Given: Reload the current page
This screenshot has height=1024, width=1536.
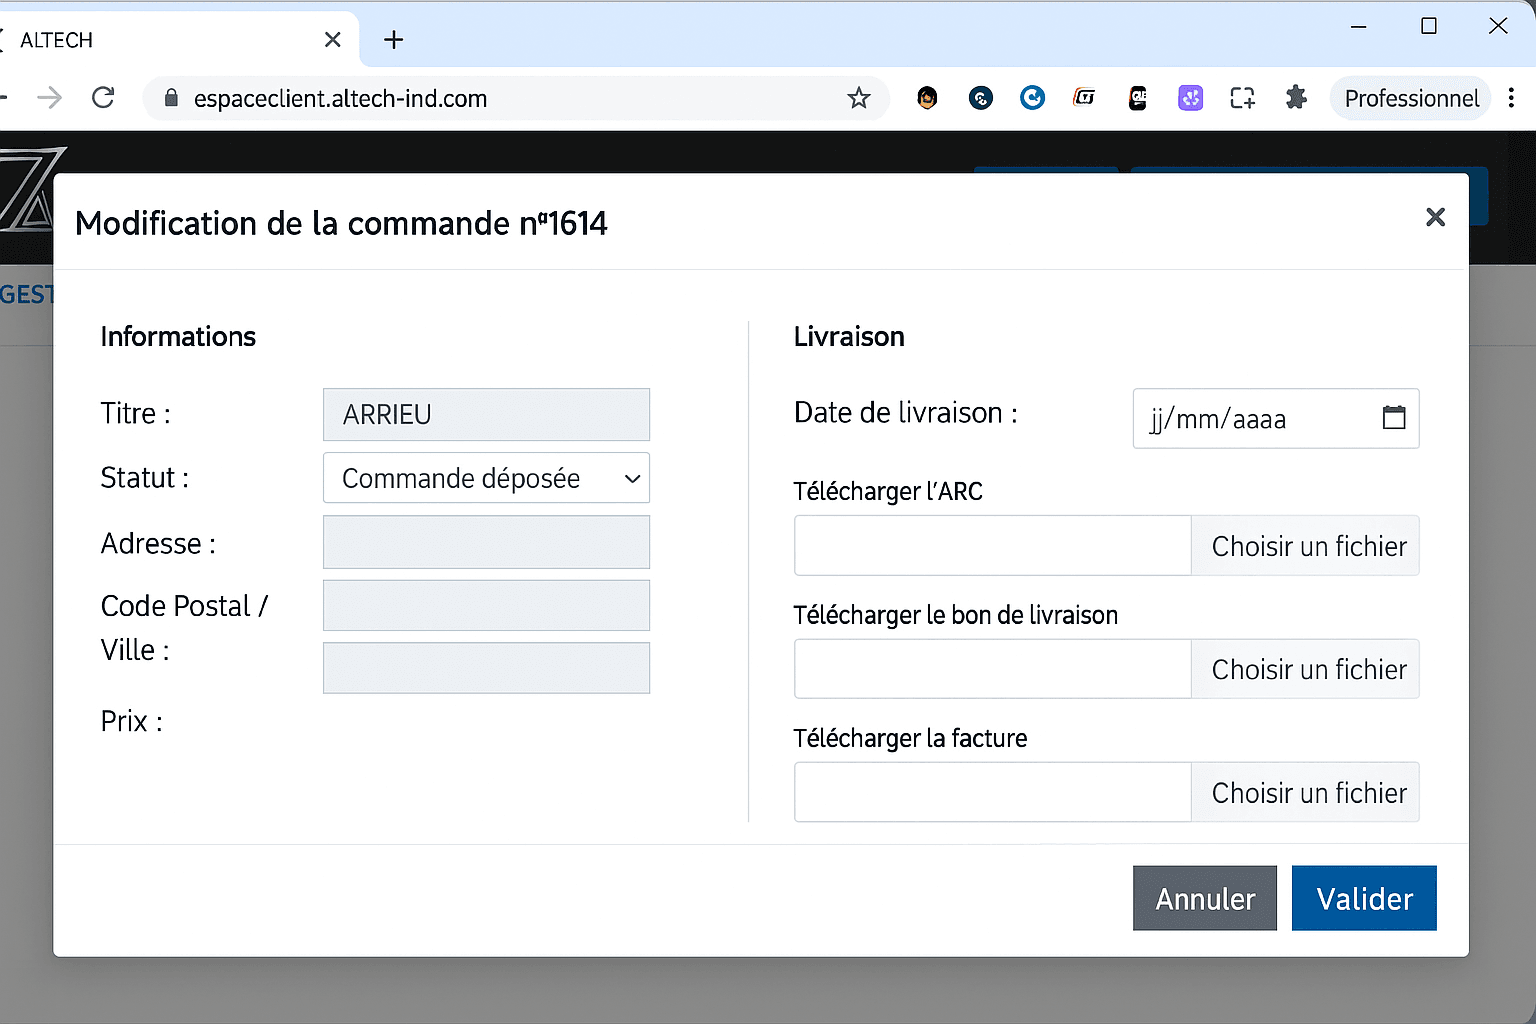Looking at the screenshot, I should [103, 98].
